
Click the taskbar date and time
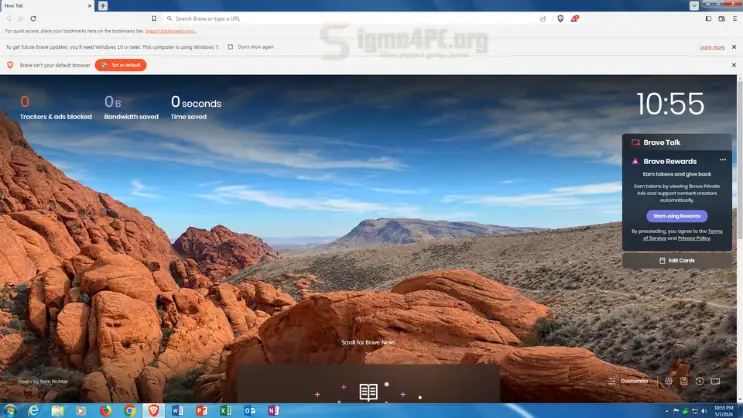(x=724, y=411)
